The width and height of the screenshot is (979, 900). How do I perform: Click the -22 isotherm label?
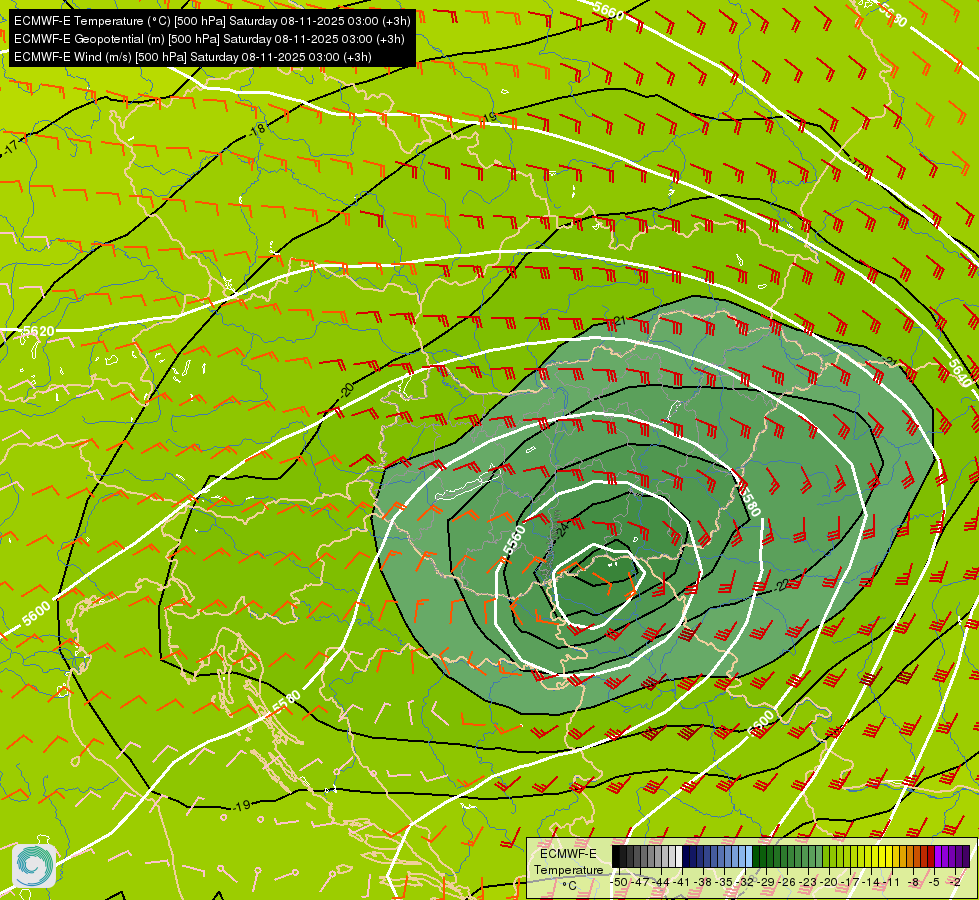pyautogui.click(x=782, y=586)
